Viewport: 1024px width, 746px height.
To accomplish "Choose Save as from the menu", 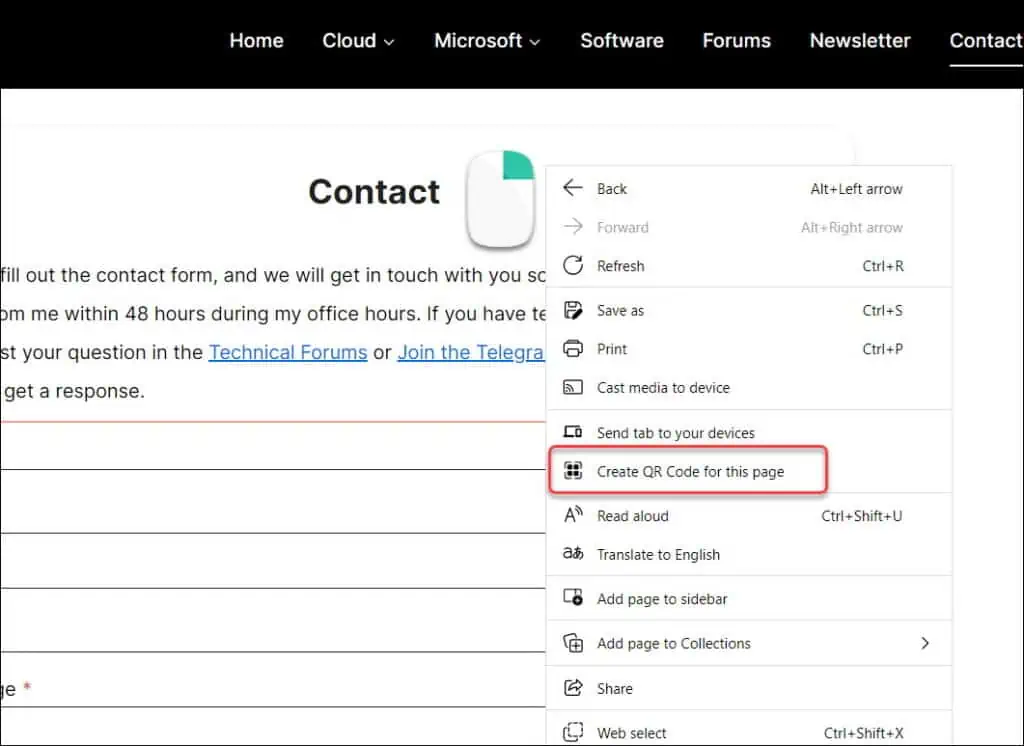I will pyautogui.click(x=748, y=310).
